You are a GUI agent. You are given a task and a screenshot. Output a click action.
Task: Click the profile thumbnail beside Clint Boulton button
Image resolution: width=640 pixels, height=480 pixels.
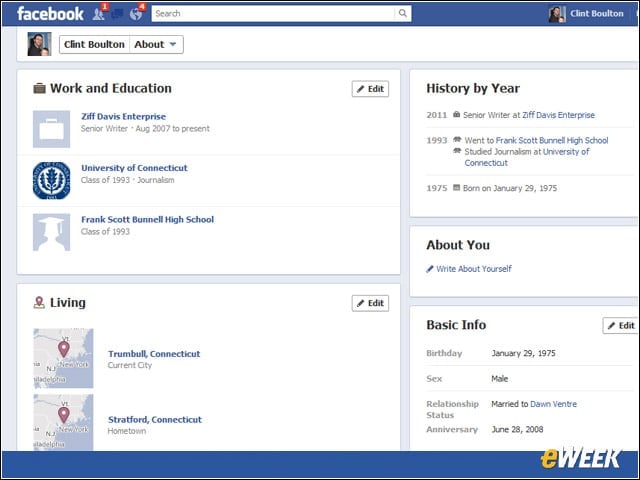coord(40,44)
